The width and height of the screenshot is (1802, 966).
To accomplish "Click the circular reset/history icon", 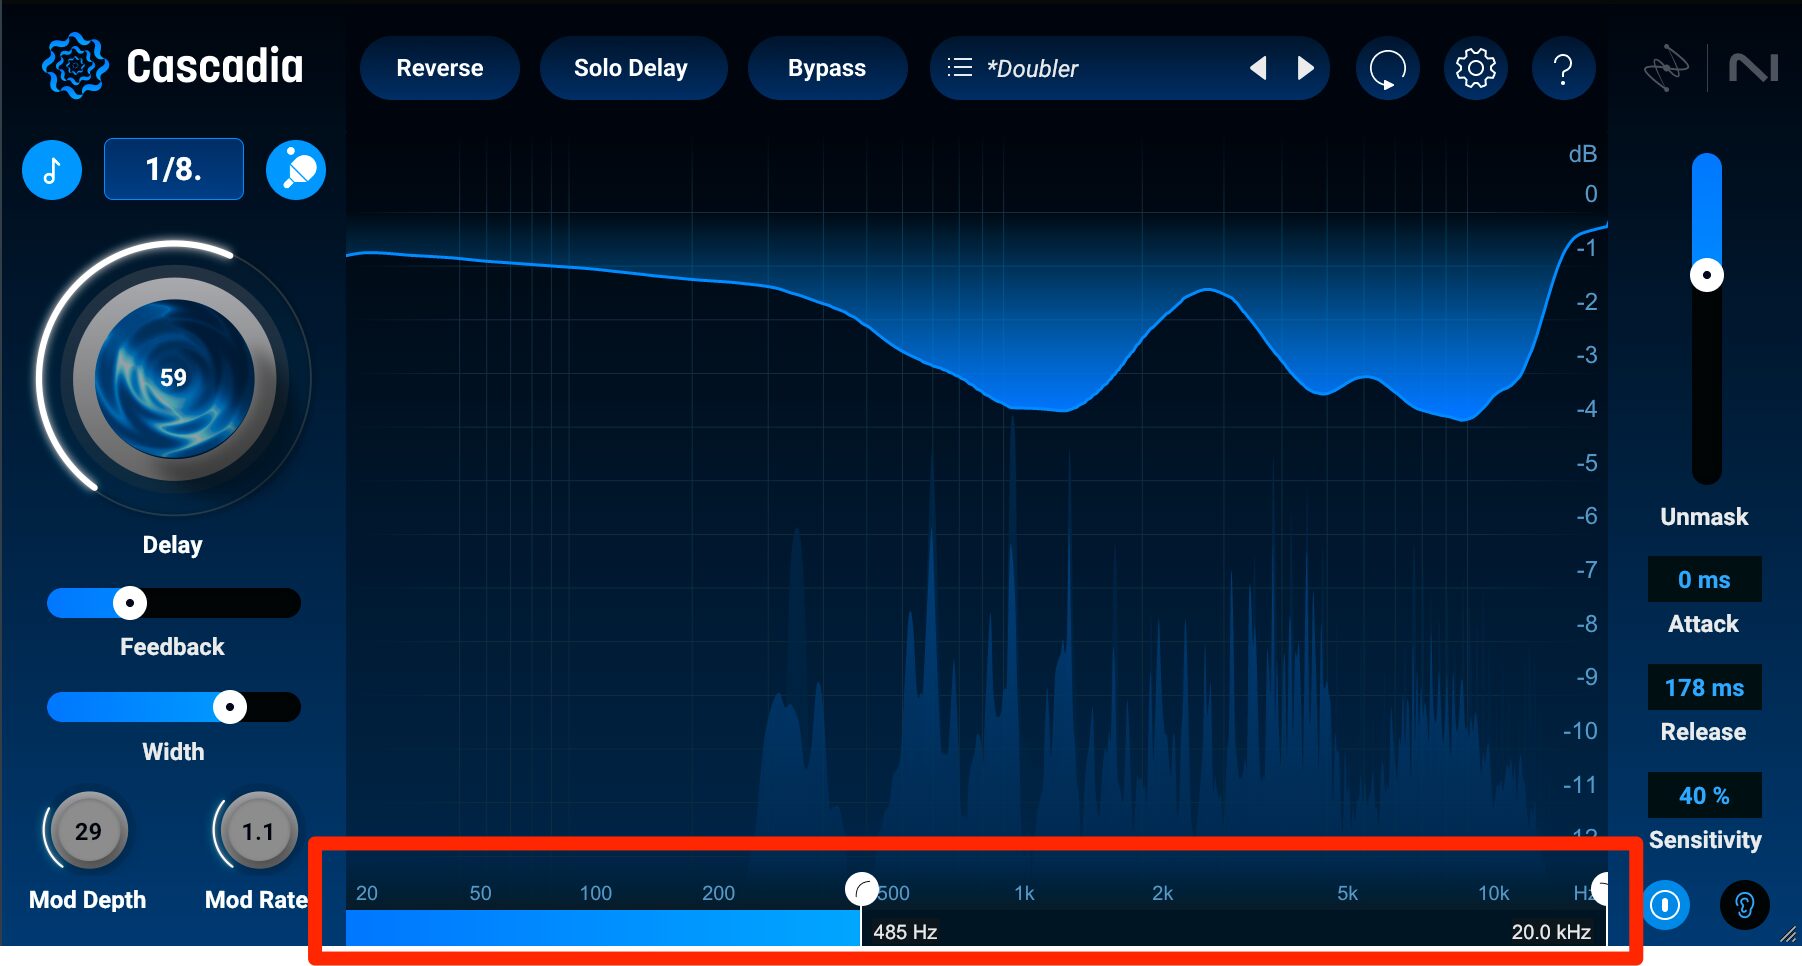I will pyautogui.click(x=1388, y=68).
